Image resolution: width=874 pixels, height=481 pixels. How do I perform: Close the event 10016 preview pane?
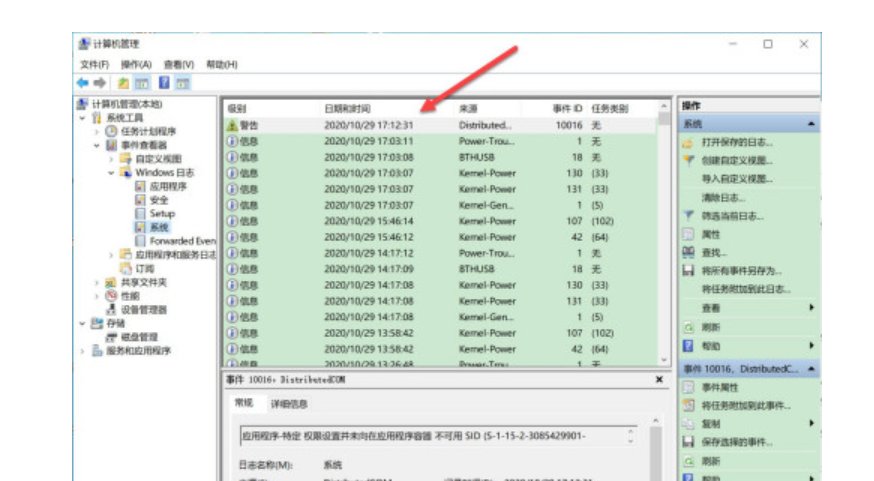pos(659,380)
